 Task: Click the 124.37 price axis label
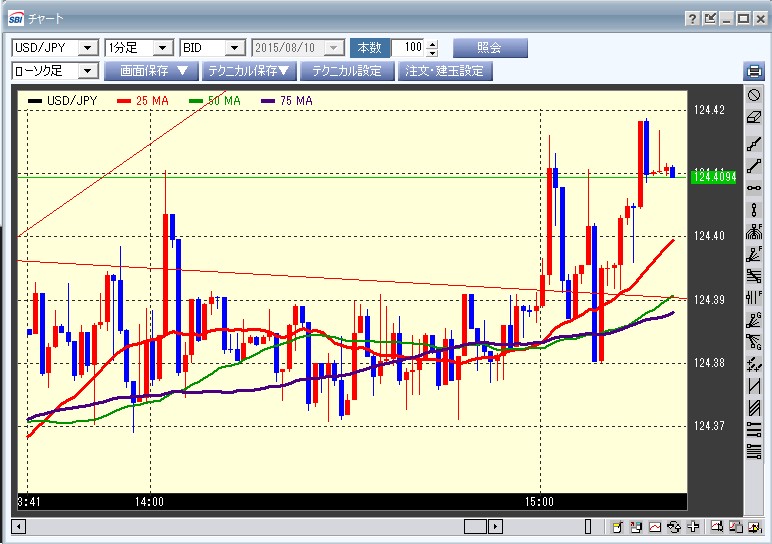click(709, 426)
